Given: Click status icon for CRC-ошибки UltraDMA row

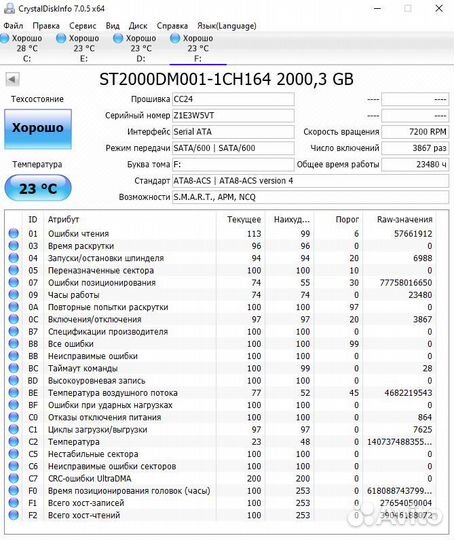Looking at the screenshot, I should (14, 478).
